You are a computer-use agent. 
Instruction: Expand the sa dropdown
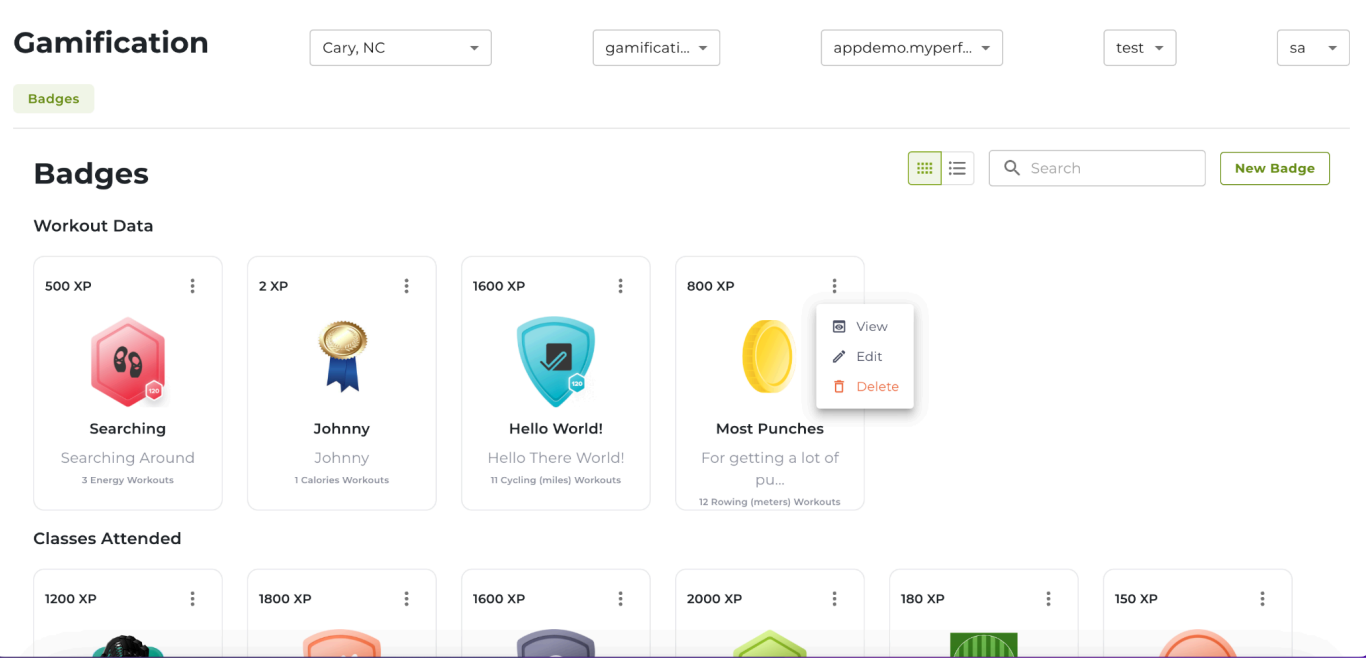1312,48
